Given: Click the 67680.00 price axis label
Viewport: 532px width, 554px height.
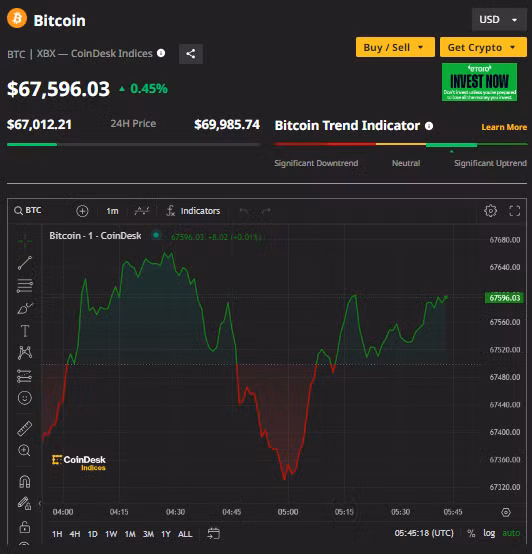Looking at the screenshot, I should pos(504,240).
